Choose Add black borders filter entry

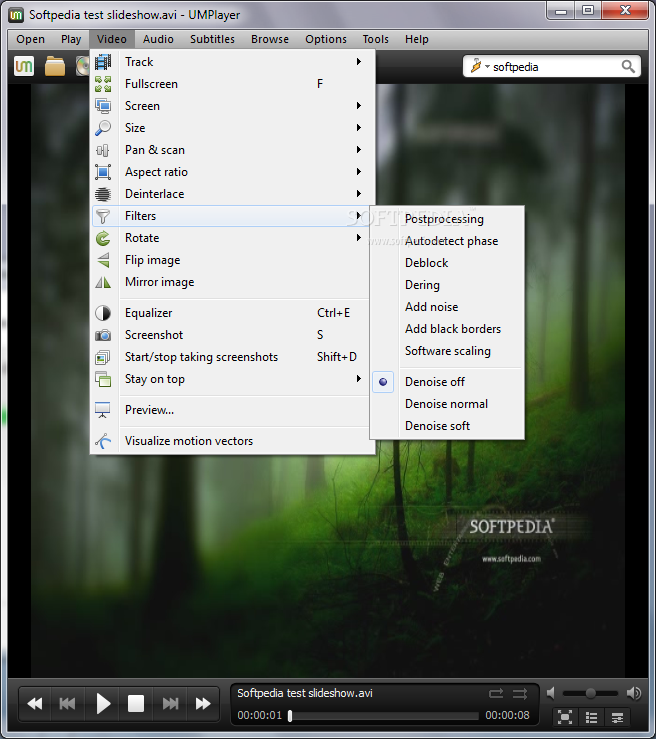447,329
